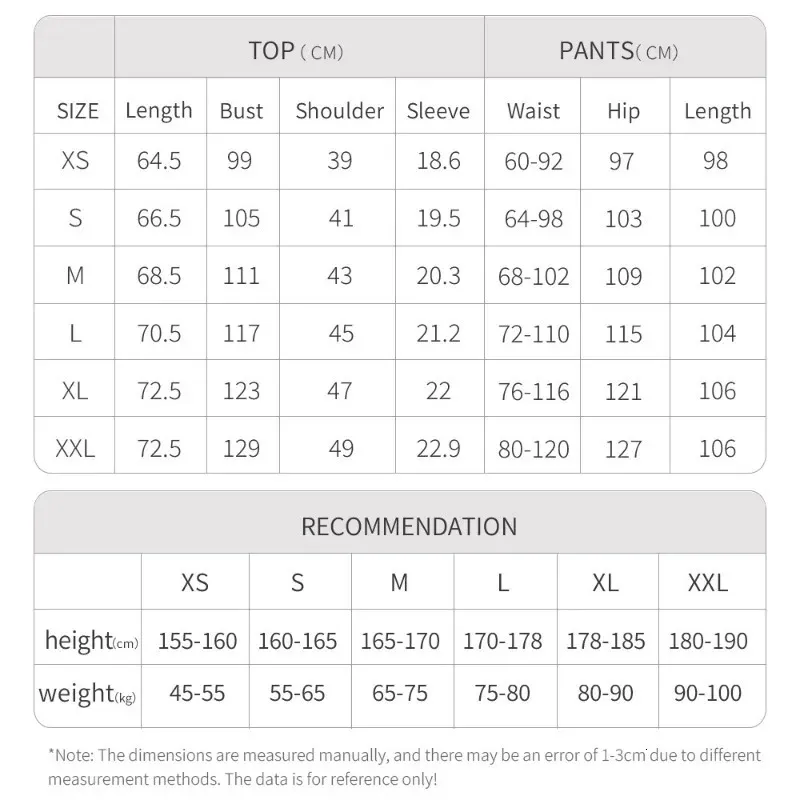This screenshot has height=800, width=800.
Task: Select the Sleeve column header
Action: [438, 111]
